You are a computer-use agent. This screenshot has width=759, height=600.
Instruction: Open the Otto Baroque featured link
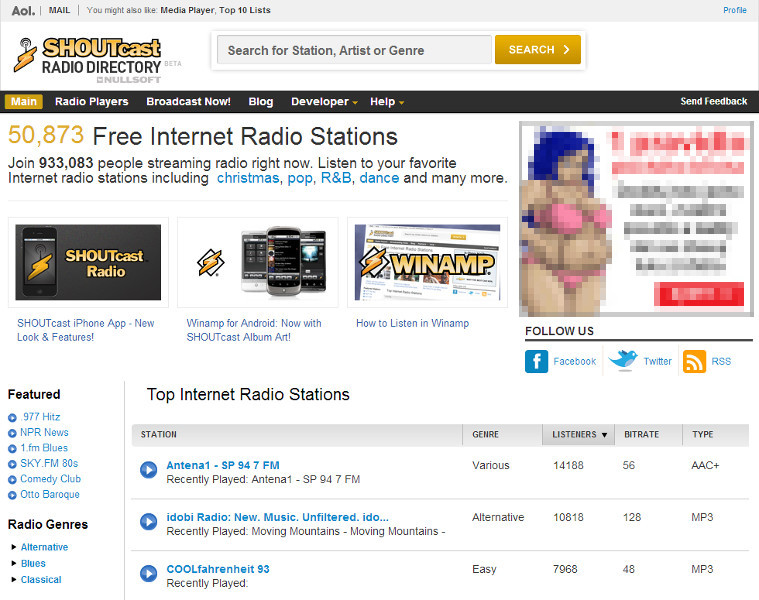pos(50,495)
